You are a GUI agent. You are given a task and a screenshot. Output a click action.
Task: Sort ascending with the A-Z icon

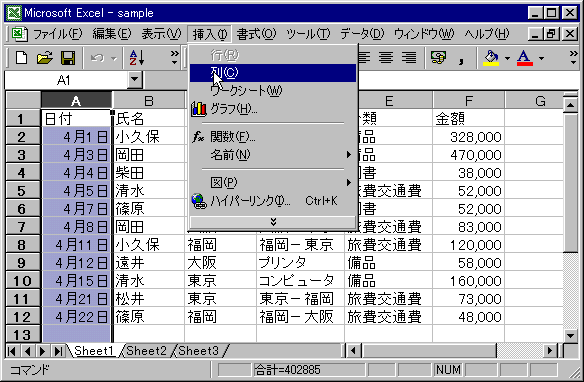point(136,58)
